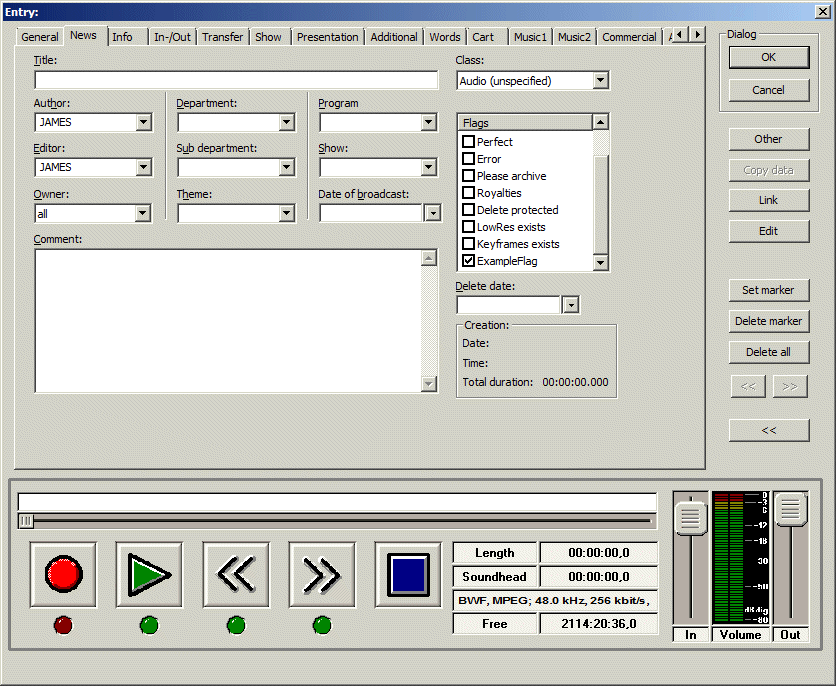
Task: Switch to the Transfer tab
Action: point(222,37)
